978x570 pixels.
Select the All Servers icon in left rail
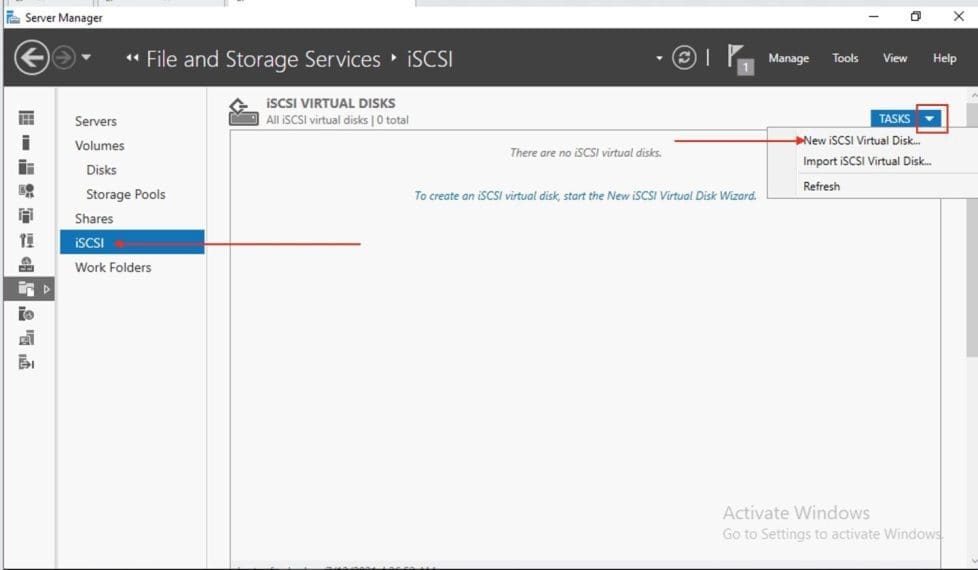(27, 167)
